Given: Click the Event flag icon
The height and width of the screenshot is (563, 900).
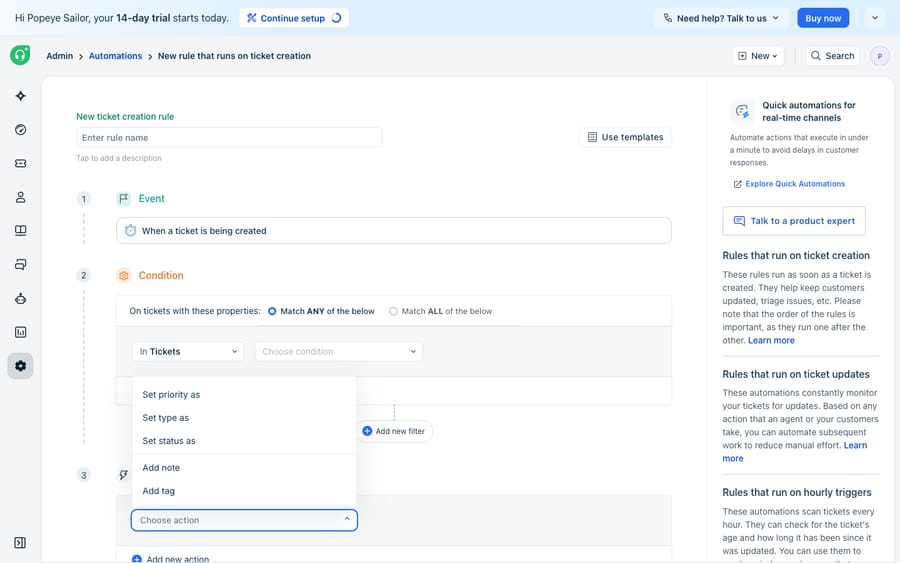Looking at the screenshot, I should click(123, 199).
